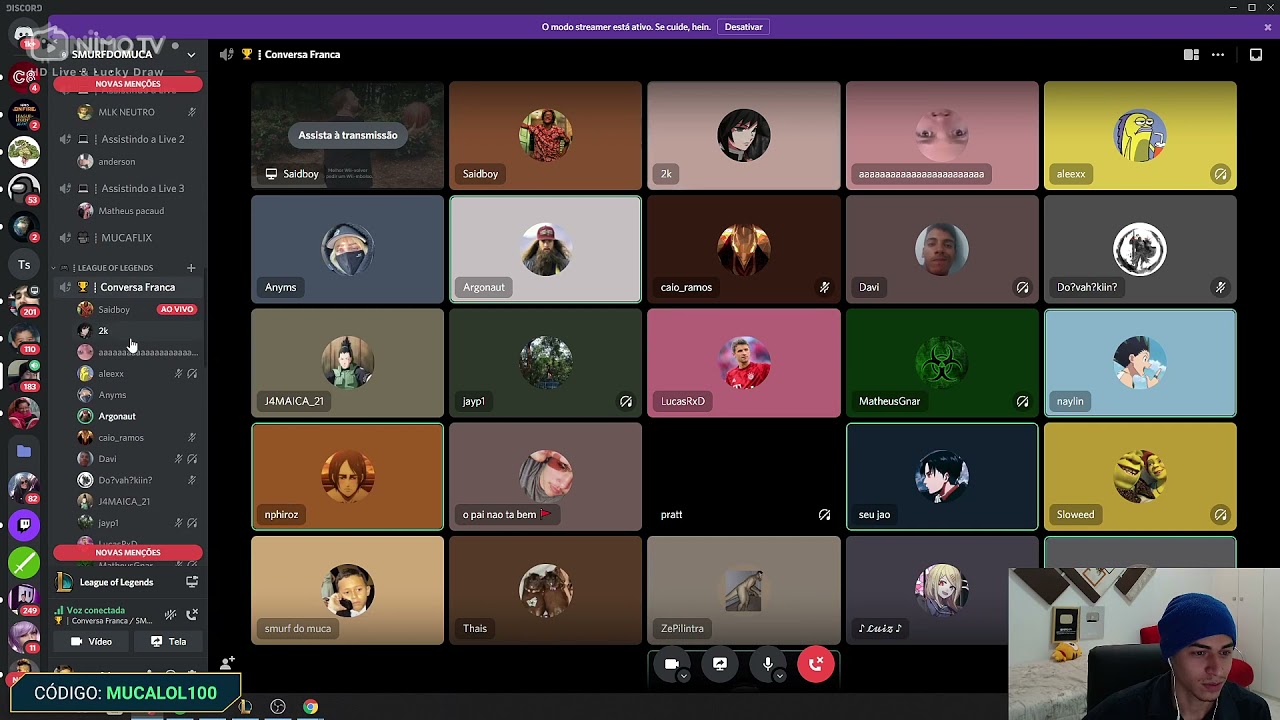Screen dimensions: 1280x720
Task: Select smurf do muca participant tile
Action: pos(347,590)
